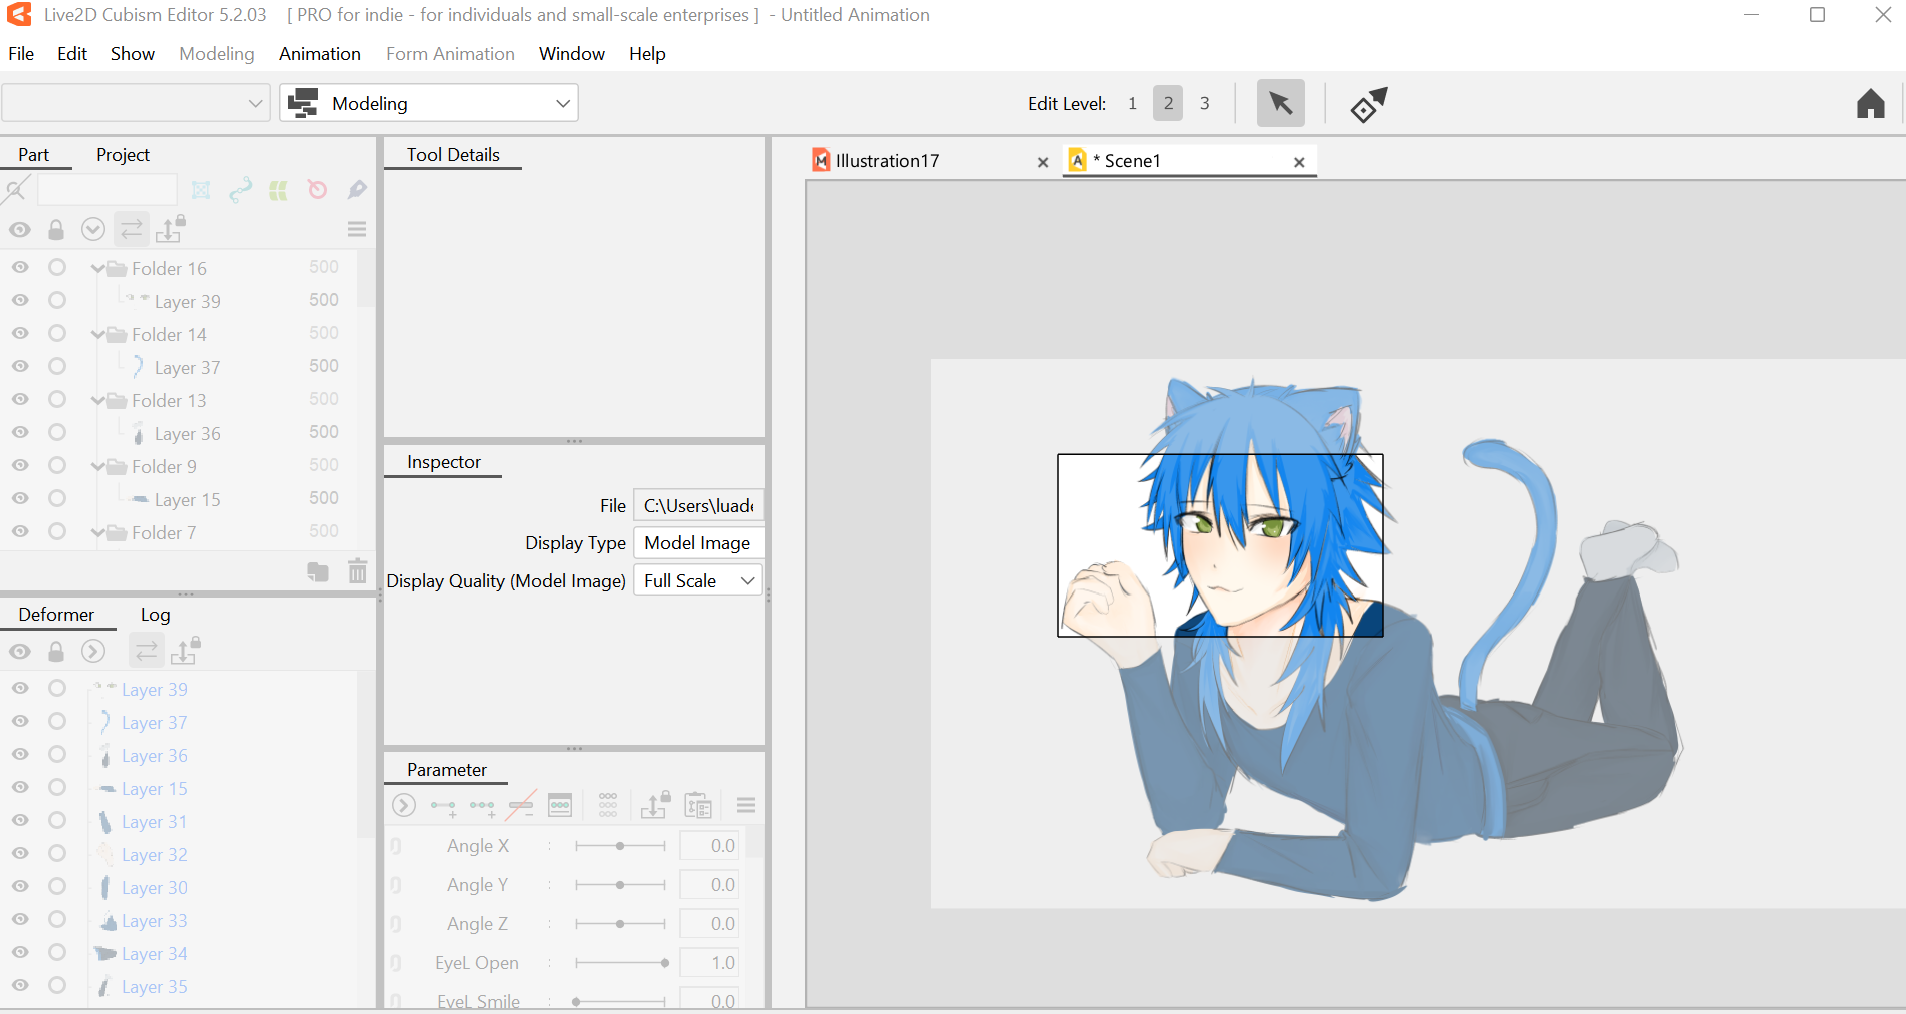Toggle visibility eye for Folder 14
Screen dimensions: 1906x1014
click(x=20, y=334)
